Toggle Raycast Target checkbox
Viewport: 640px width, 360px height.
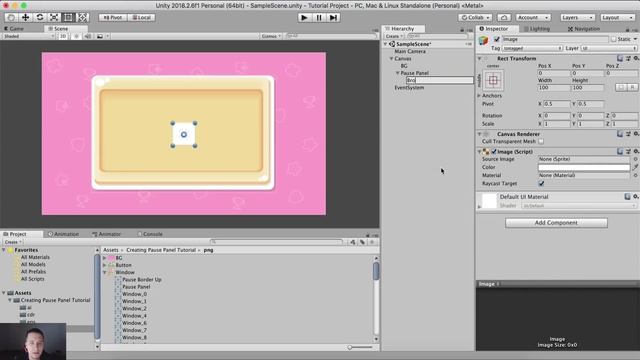541,184
